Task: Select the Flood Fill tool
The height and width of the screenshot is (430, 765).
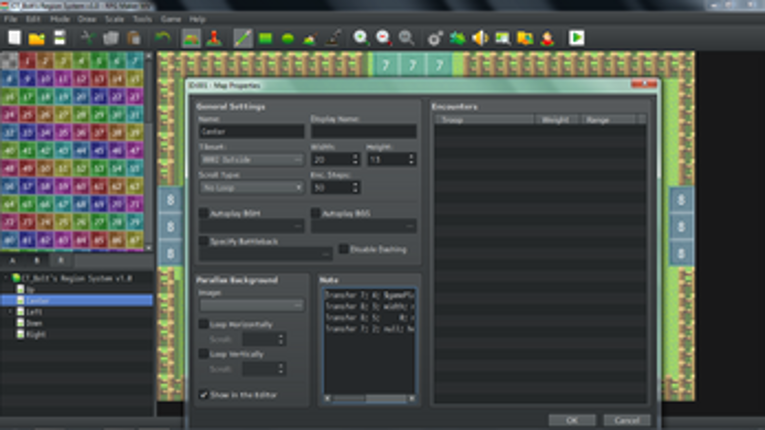Action: (x=310, y=38)
